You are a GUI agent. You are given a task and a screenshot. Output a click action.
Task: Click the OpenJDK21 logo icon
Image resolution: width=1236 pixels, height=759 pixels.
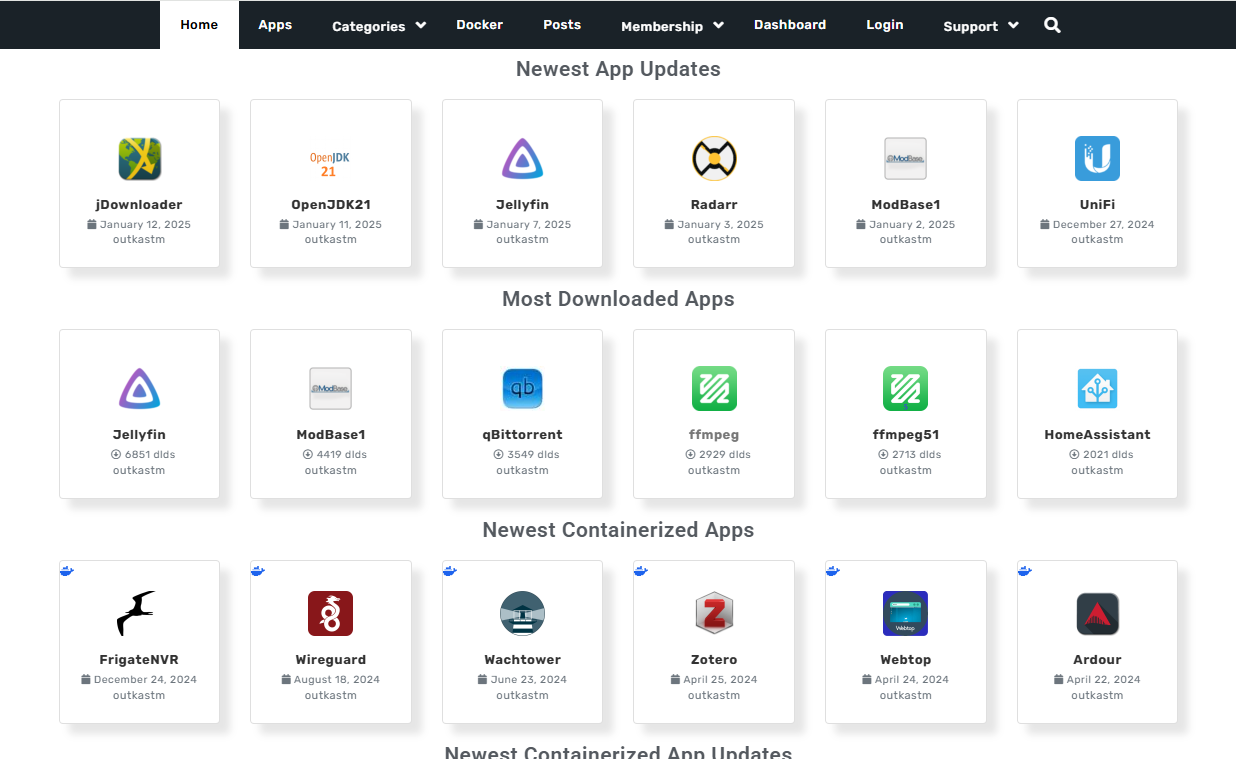pyautogui.click(x=330, y=164)
